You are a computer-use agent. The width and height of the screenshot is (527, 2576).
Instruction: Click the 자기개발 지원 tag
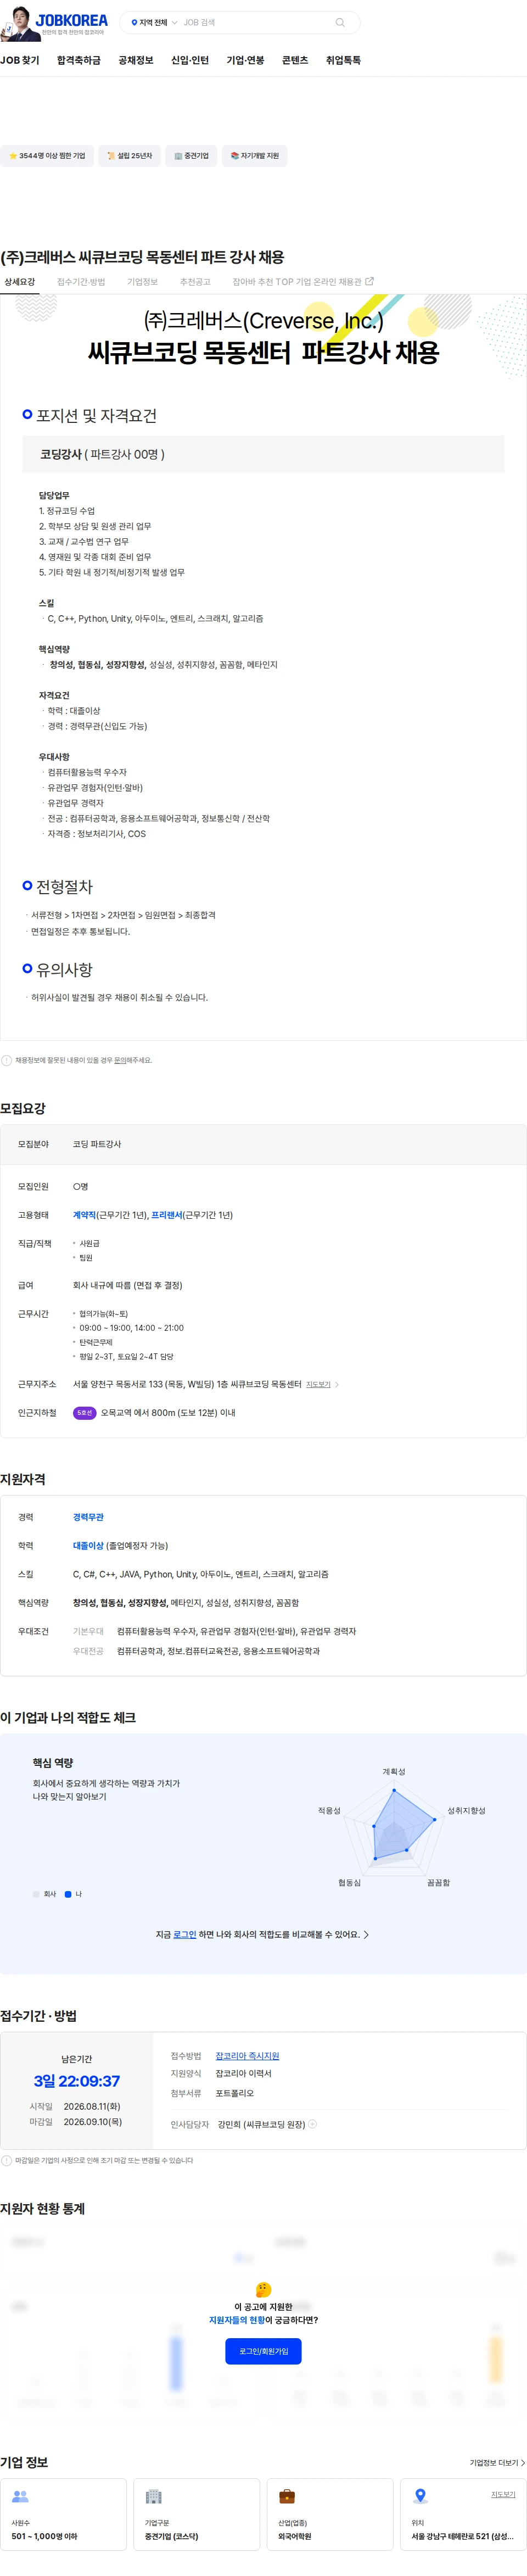(x=255, y=156)
